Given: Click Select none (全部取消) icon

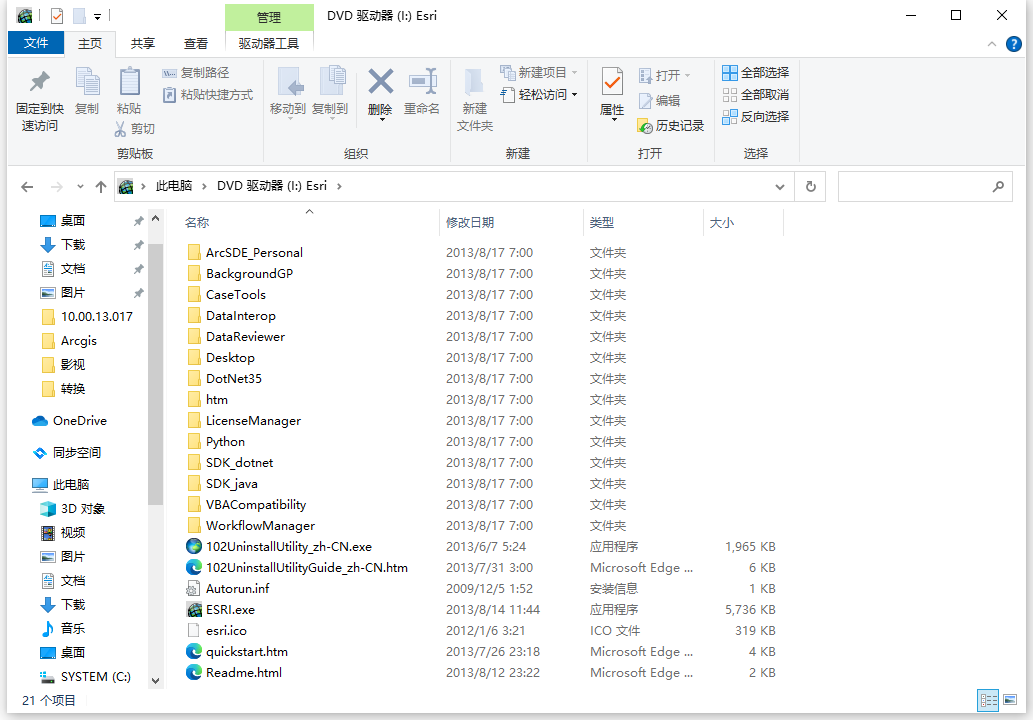Looking at the screenshot, I should click(x=729, y=95).
